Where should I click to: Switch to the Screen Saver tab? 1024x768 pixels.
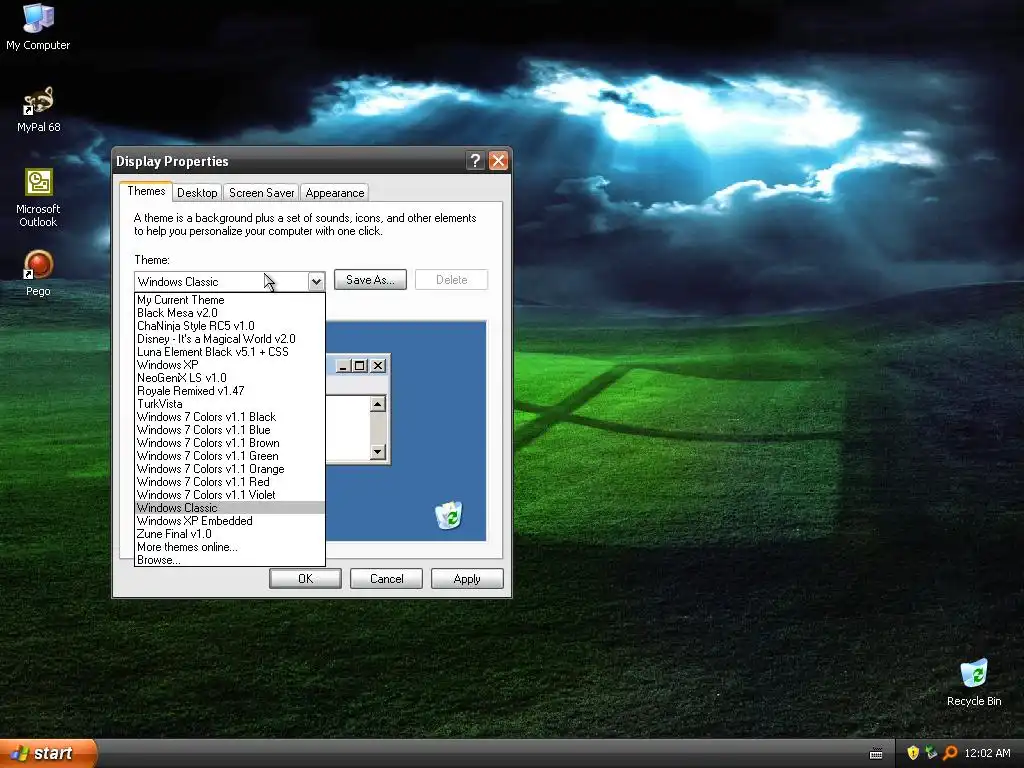point(261,193)
